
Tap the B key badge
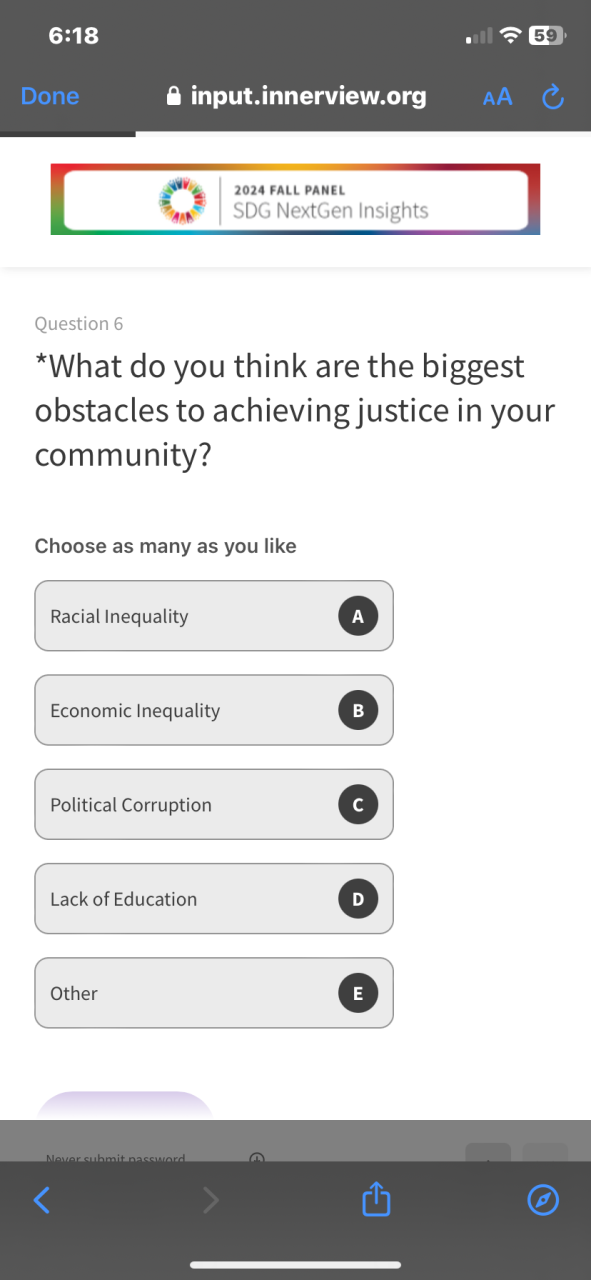click(358, 711)
